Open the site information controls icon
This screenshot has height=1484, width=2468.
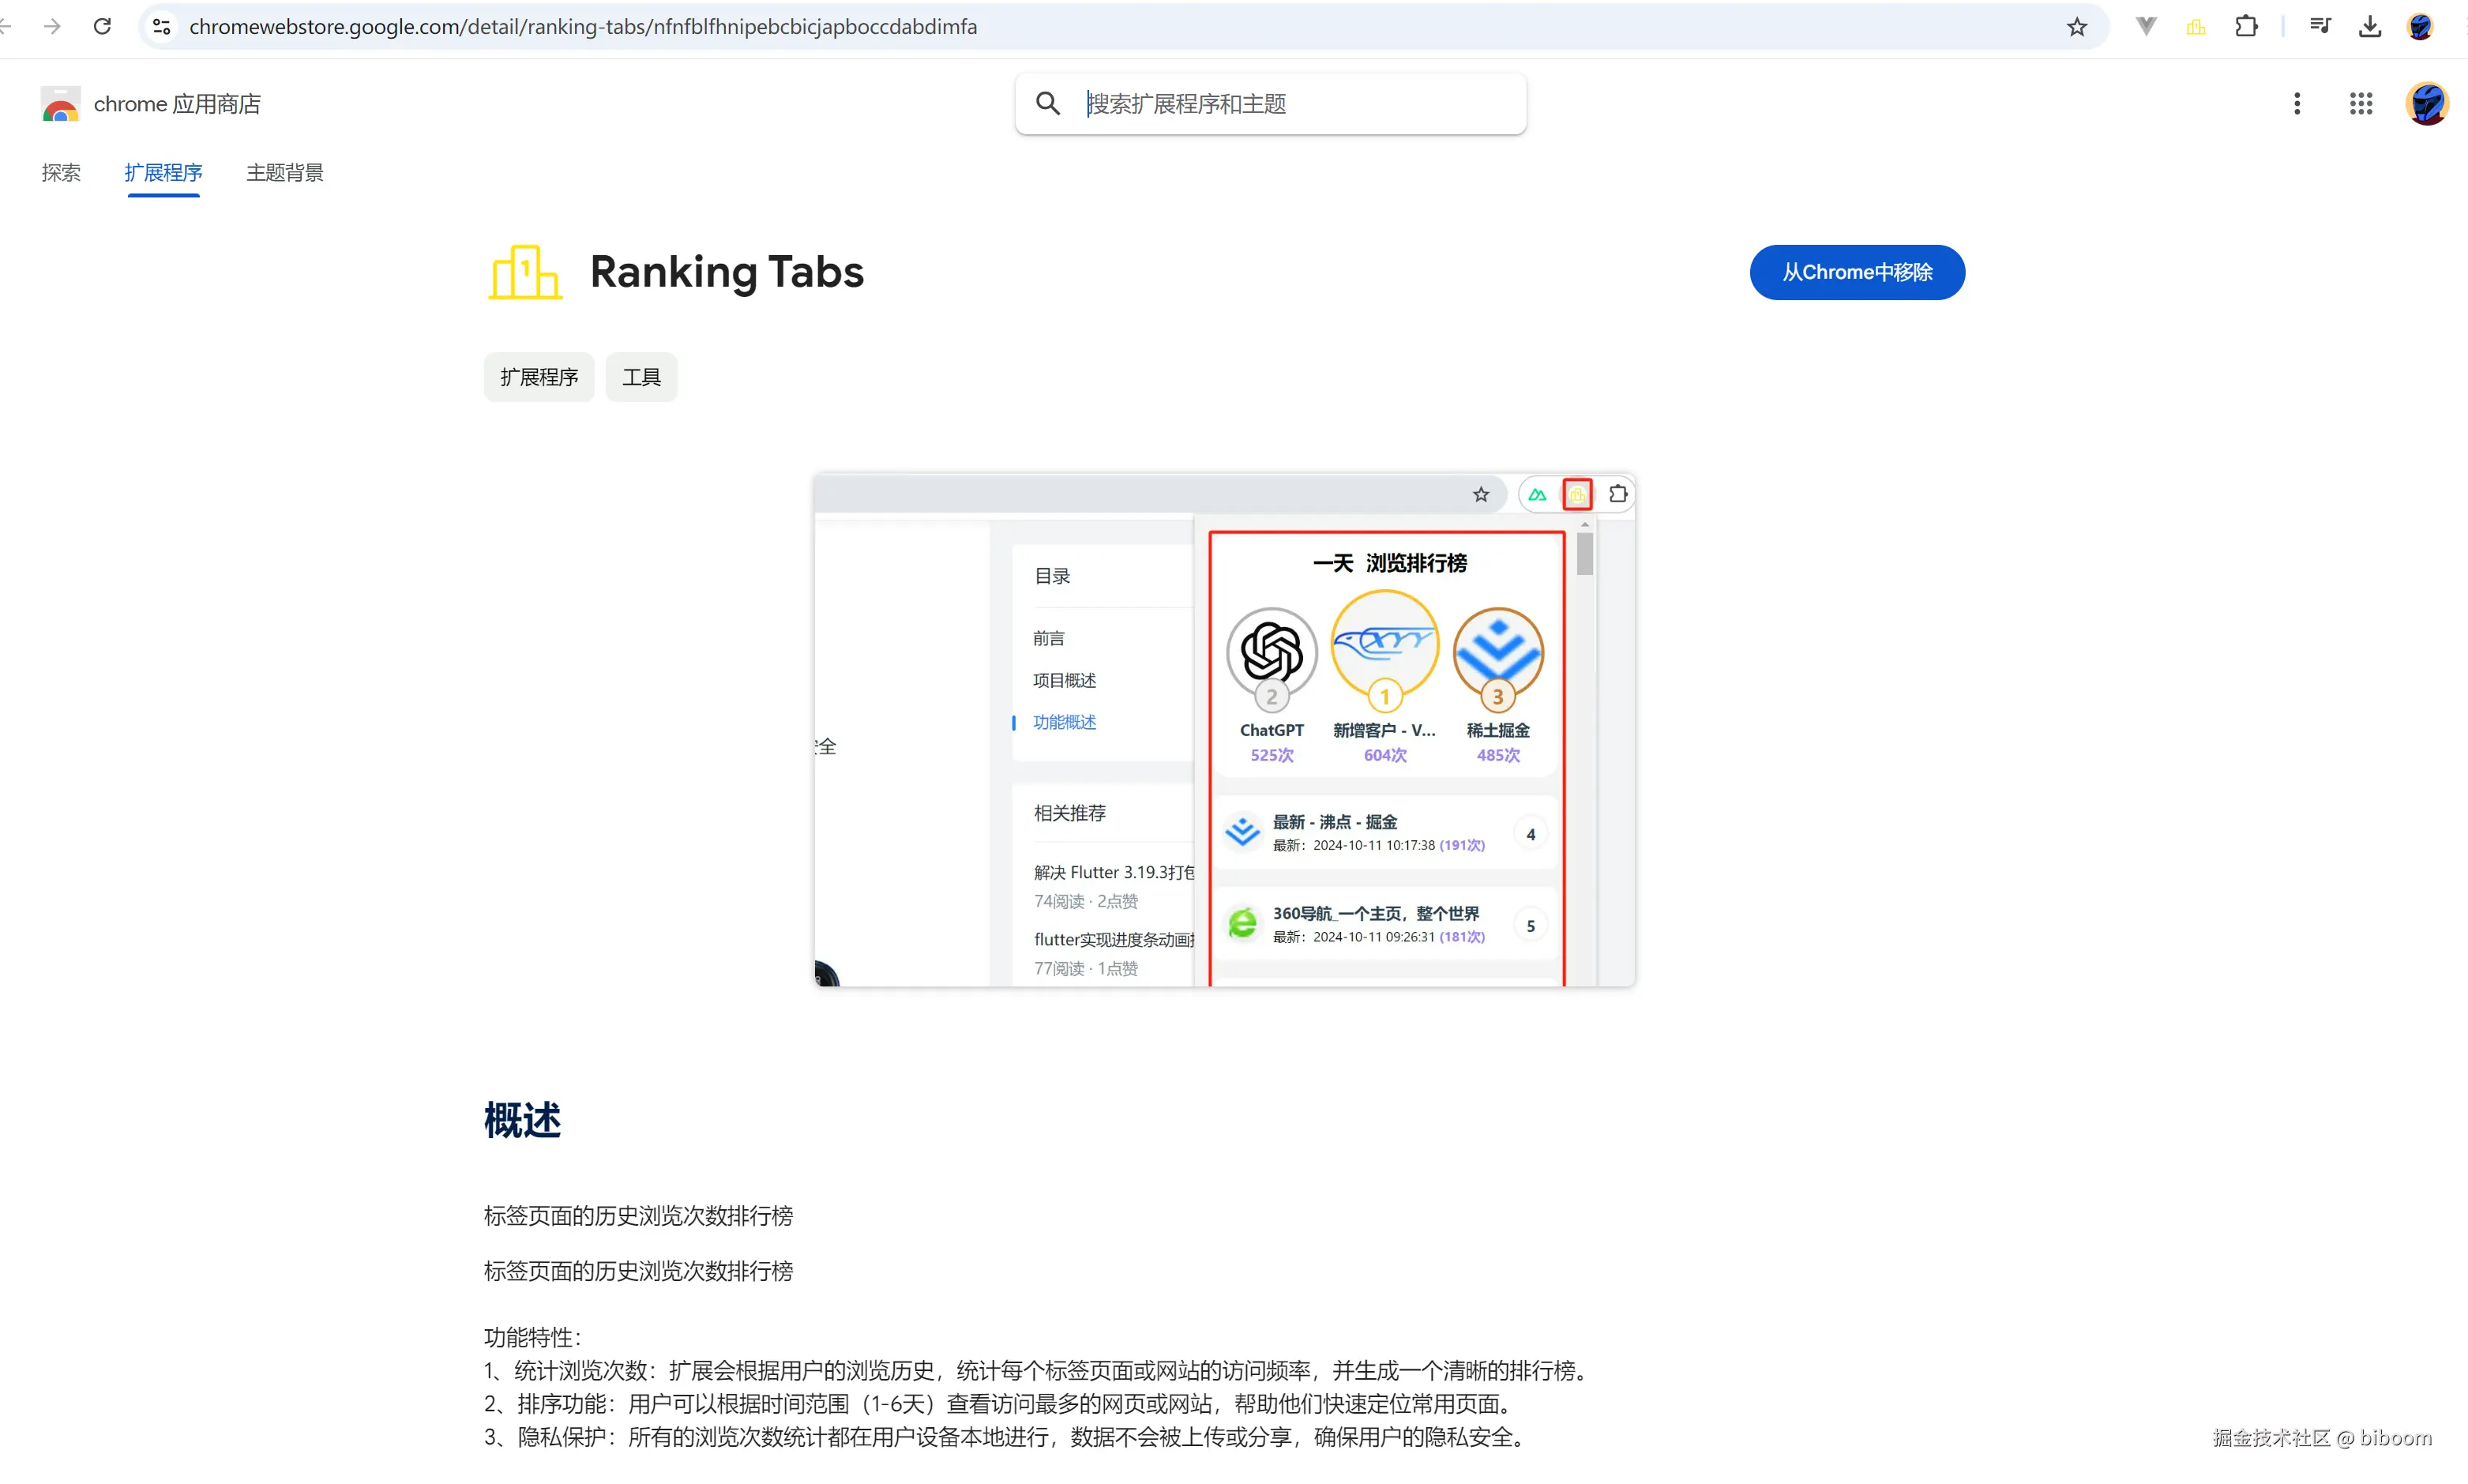(x=161, y=26)
